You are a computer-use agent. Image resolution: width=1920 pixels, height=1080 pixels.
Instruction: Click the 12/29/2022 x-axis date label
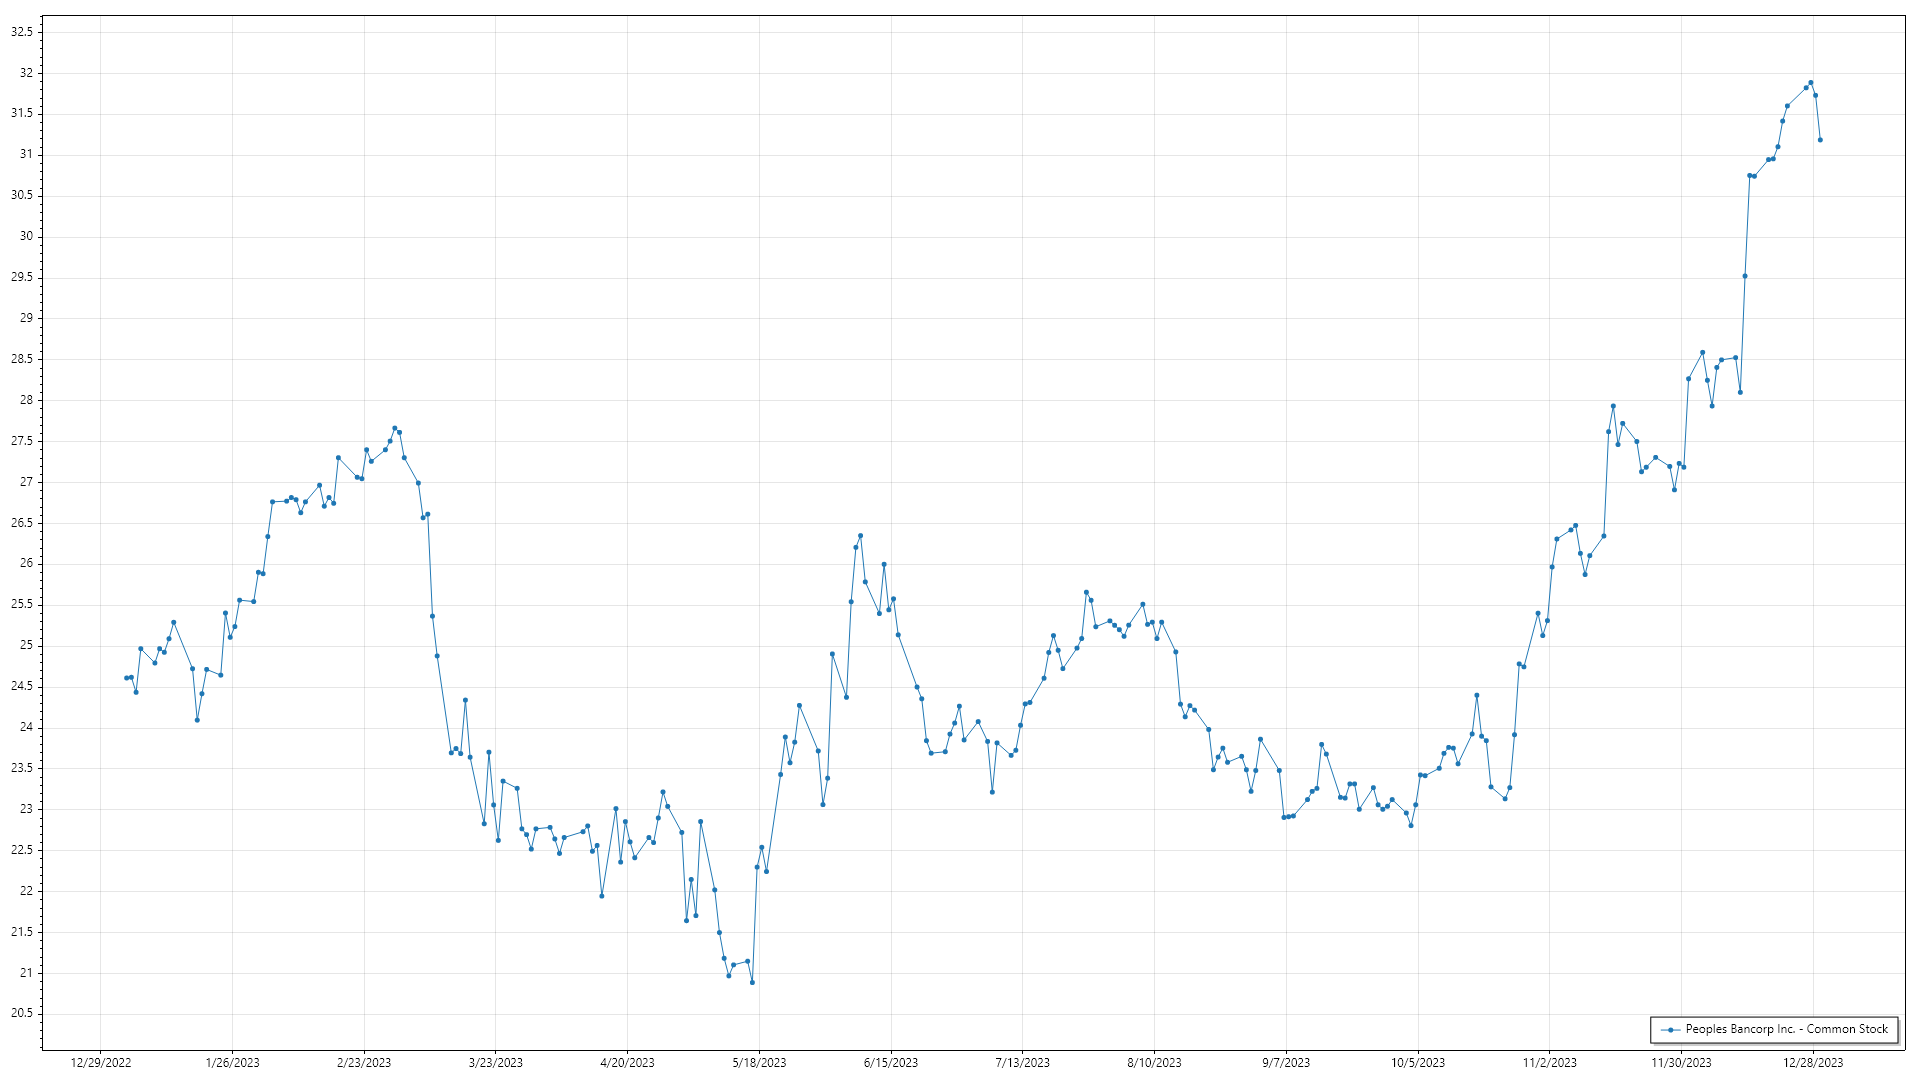point(101,1062)
